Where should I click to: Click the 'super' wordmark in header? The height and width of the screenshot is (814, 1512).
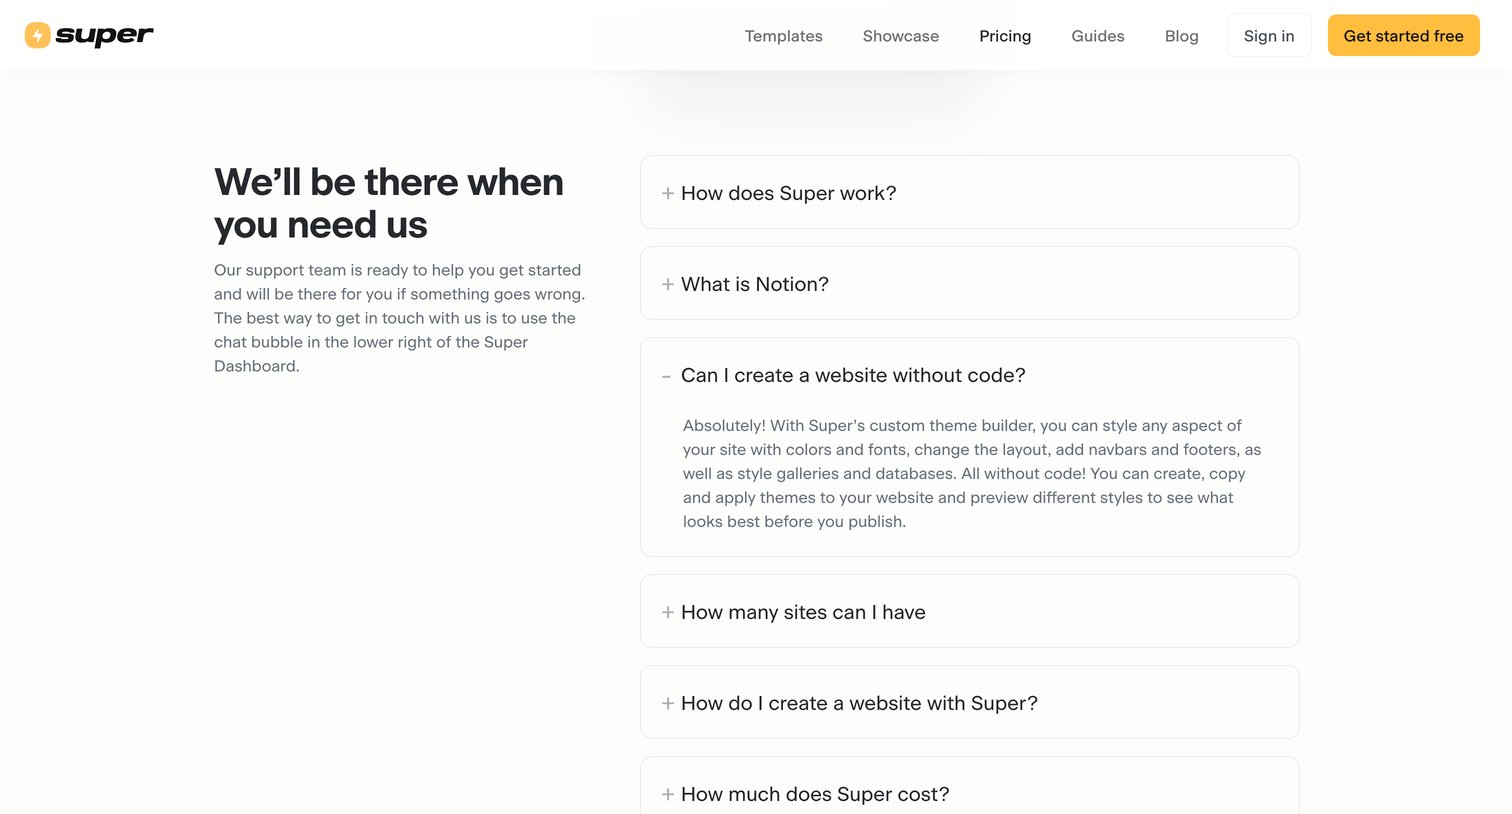(104, 35)
